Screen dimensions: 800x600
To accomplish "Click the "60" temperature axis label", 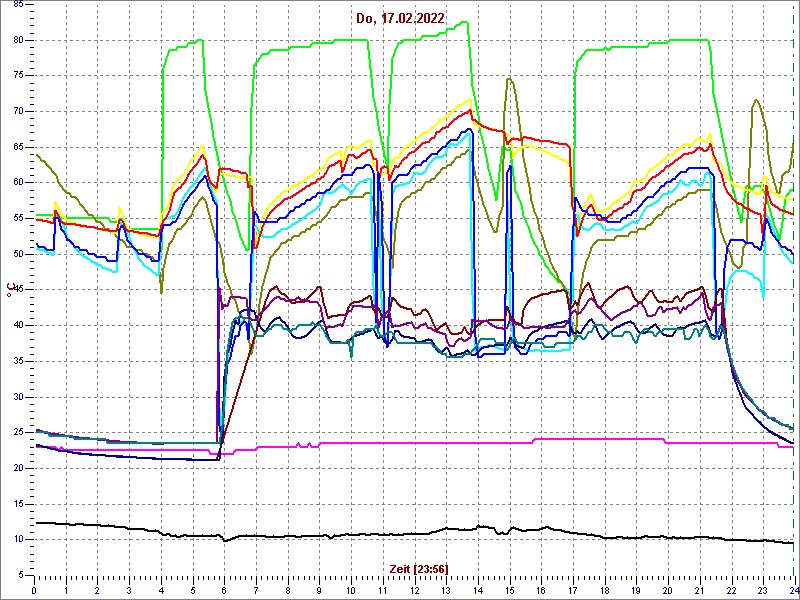I will [x=18, y=183].
